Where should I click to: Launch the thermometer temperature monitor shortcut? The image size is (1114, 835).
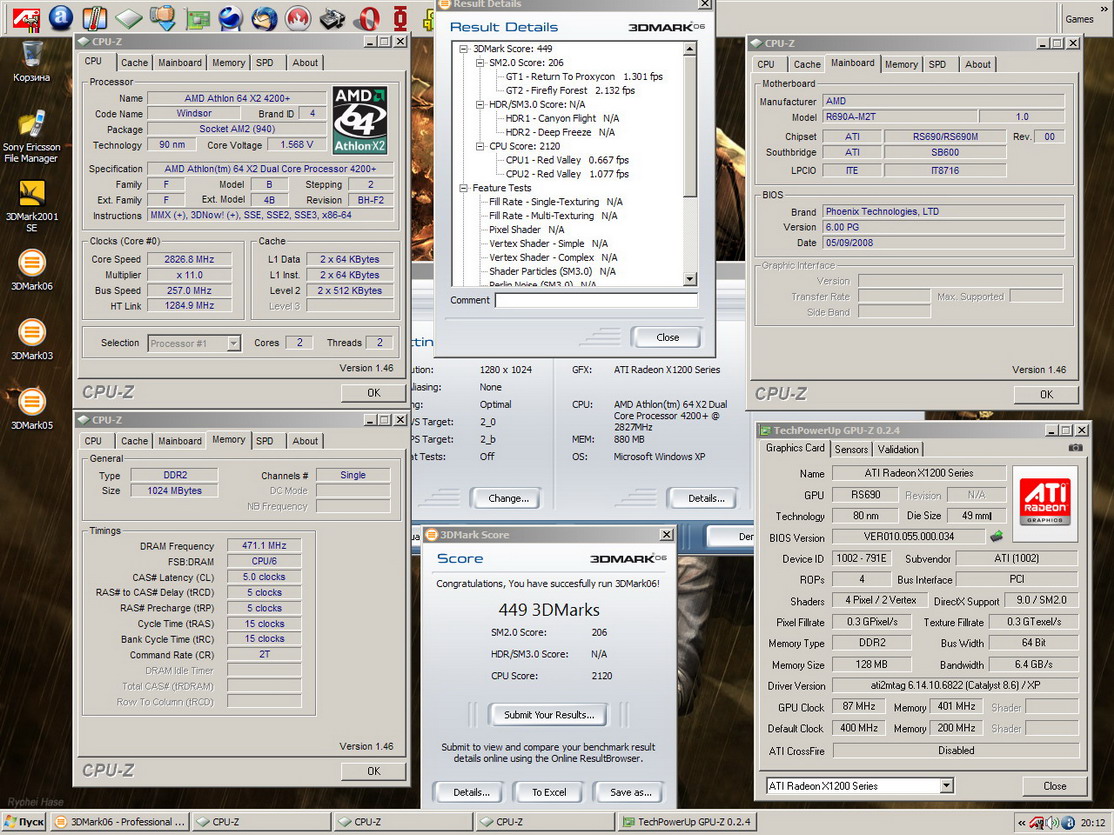[x=94, y=18]
